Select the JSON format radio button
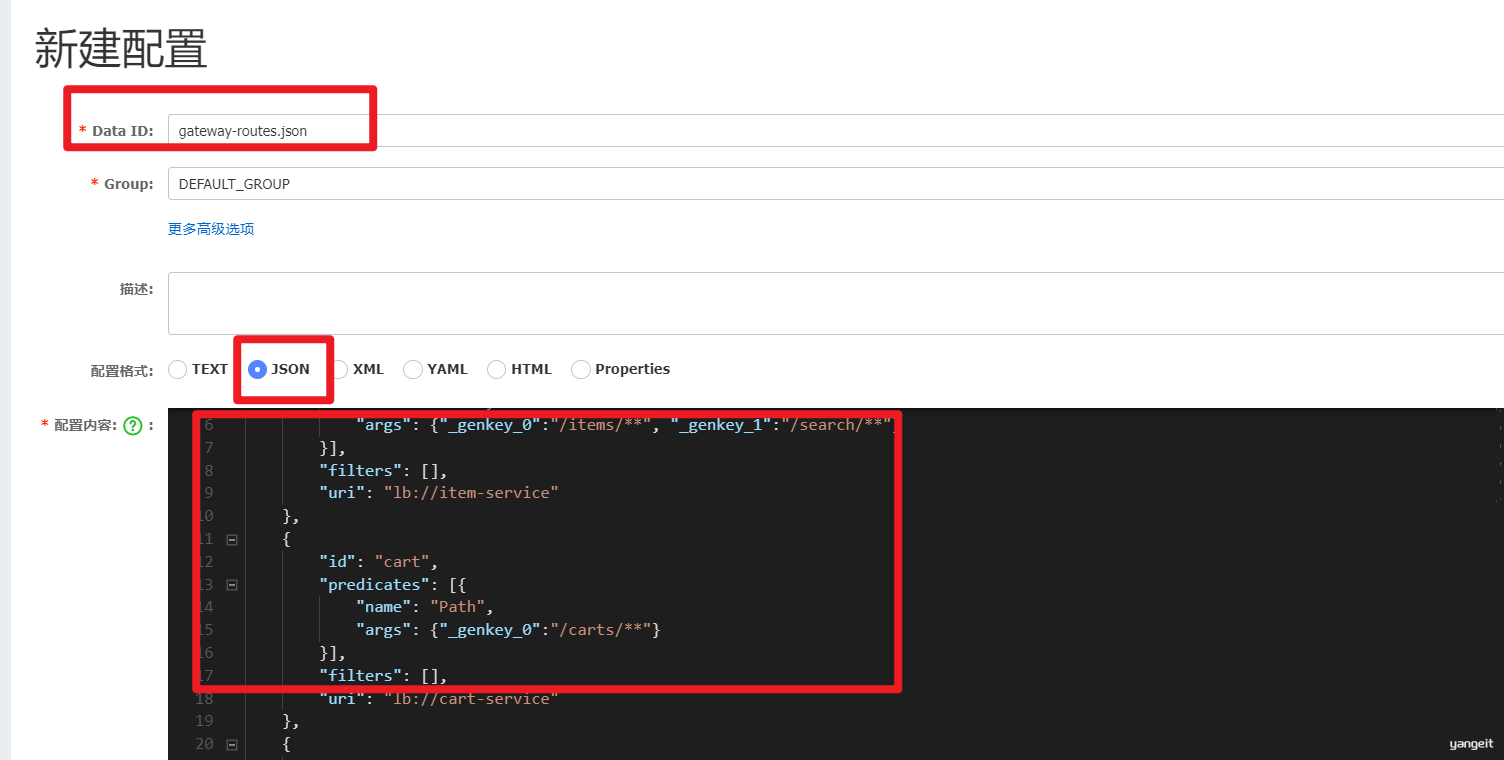1504x760 pixels. [x=257, y=369]
